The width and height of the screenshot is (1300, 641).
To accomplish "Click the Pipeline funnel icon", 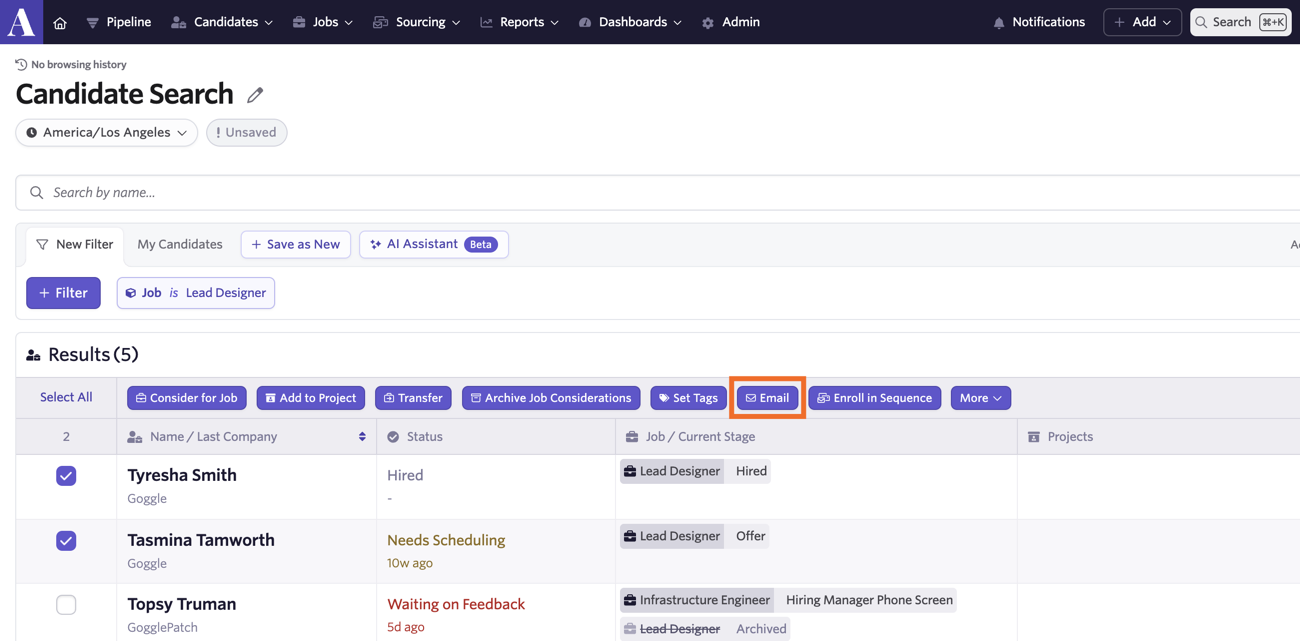I will pos(92,22).
